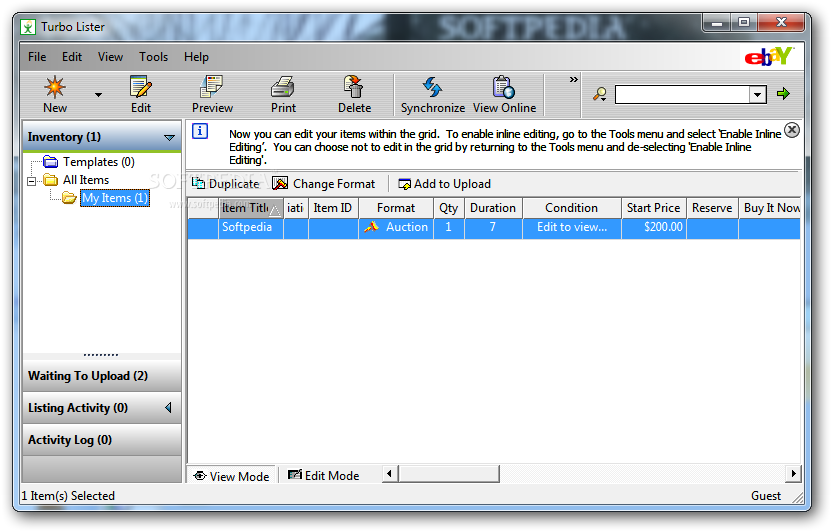Image resolution: width=832 pixels, height=532 pixels.
Task: Click the Qty column header
Action: (448, 208)
